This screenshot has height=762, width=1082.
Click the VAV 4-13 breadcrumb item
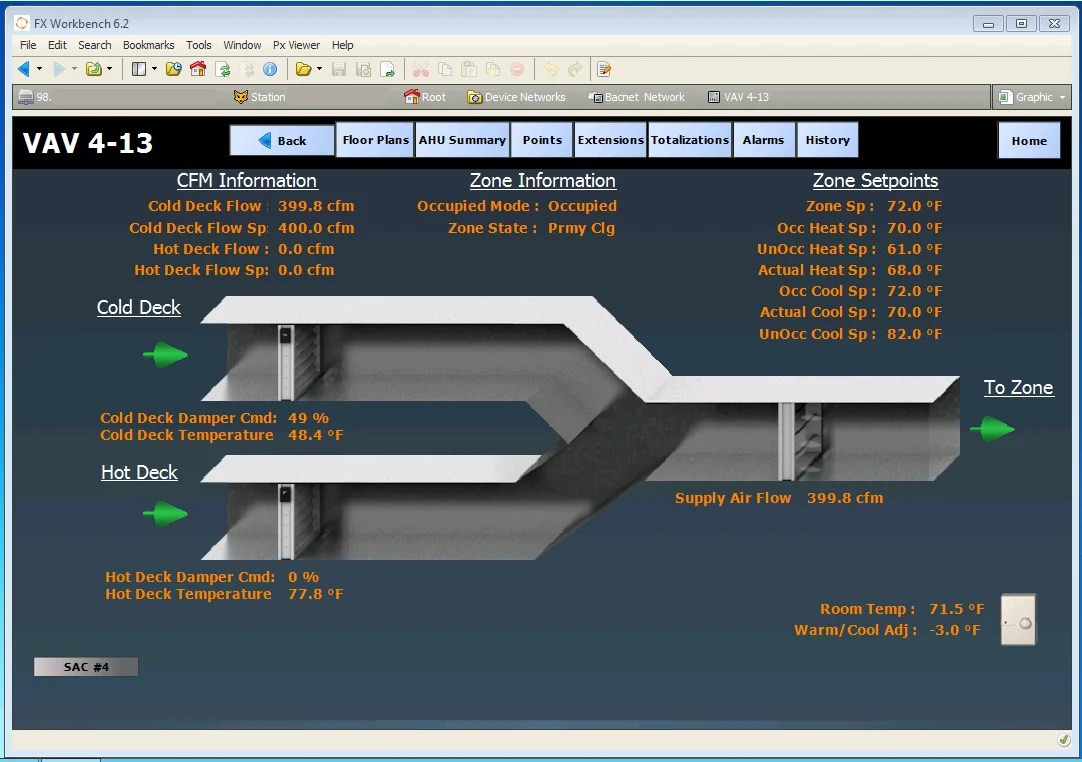coord(734,97)
